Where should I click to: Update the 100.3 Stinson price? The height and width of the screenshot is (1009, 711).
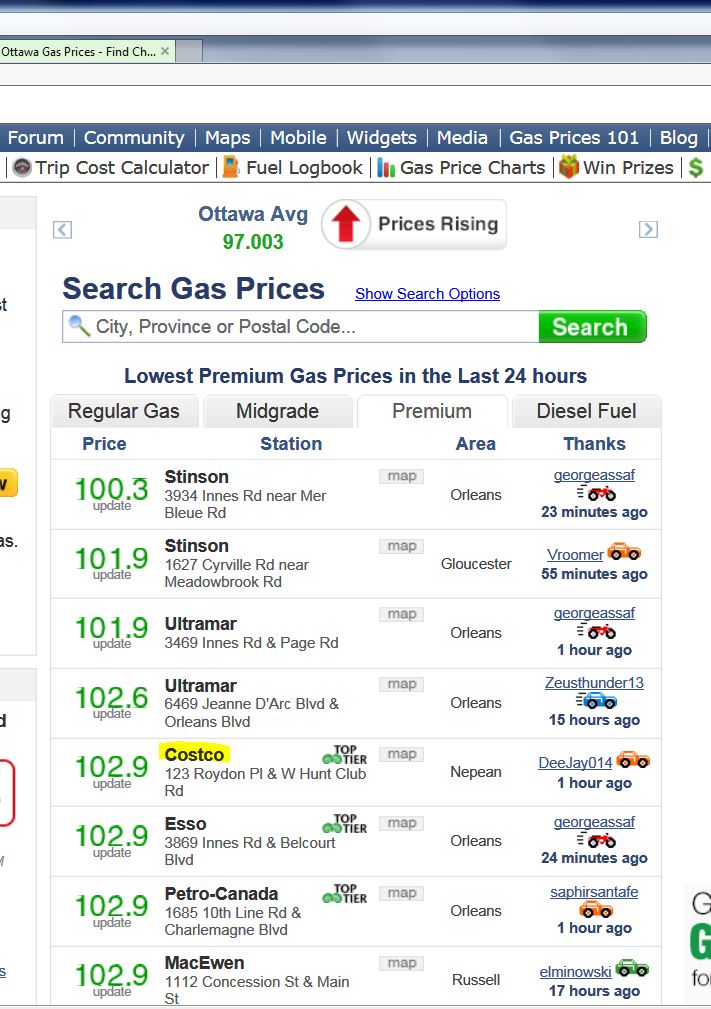coord(112,506)
